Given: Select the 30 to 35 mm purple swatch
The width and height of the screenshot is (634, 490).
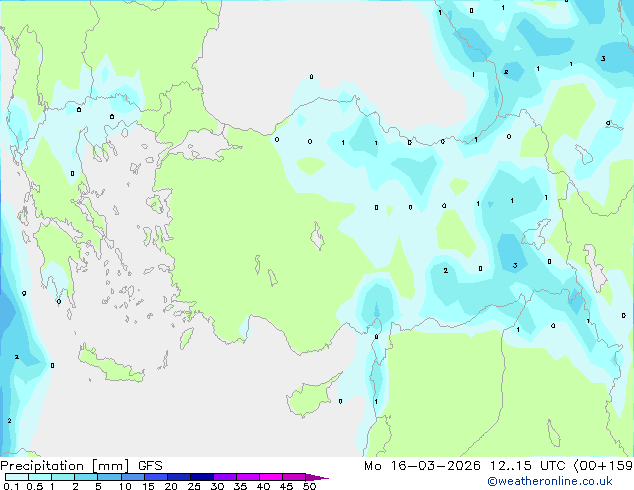Looking at the screenshot, I should [225, 477].
